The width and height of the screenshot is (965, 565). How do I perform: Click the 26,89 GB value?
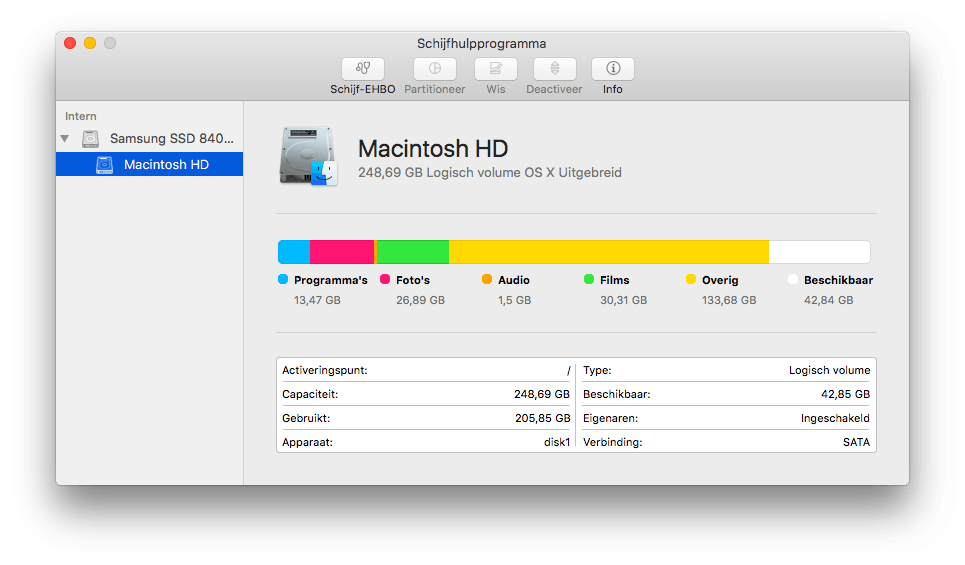(420, 300)
